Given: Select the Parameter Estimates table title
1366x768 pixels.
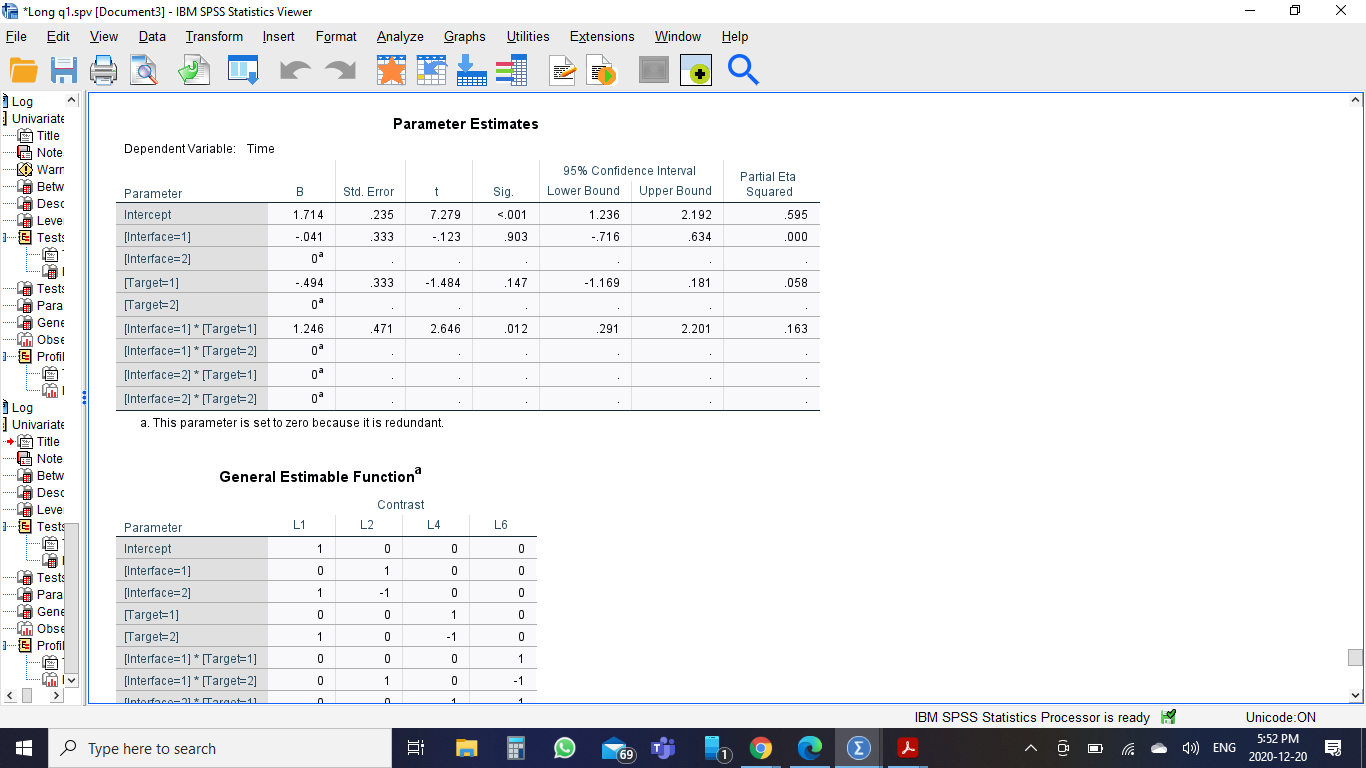Looking at the screenshot, I should (465, 124).
